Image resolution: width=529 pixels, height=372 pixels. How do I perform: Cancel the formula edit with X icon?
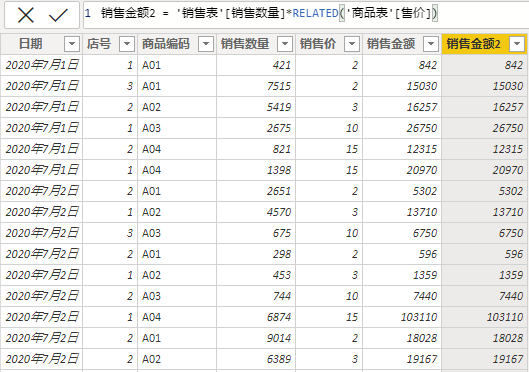(26, 15)
